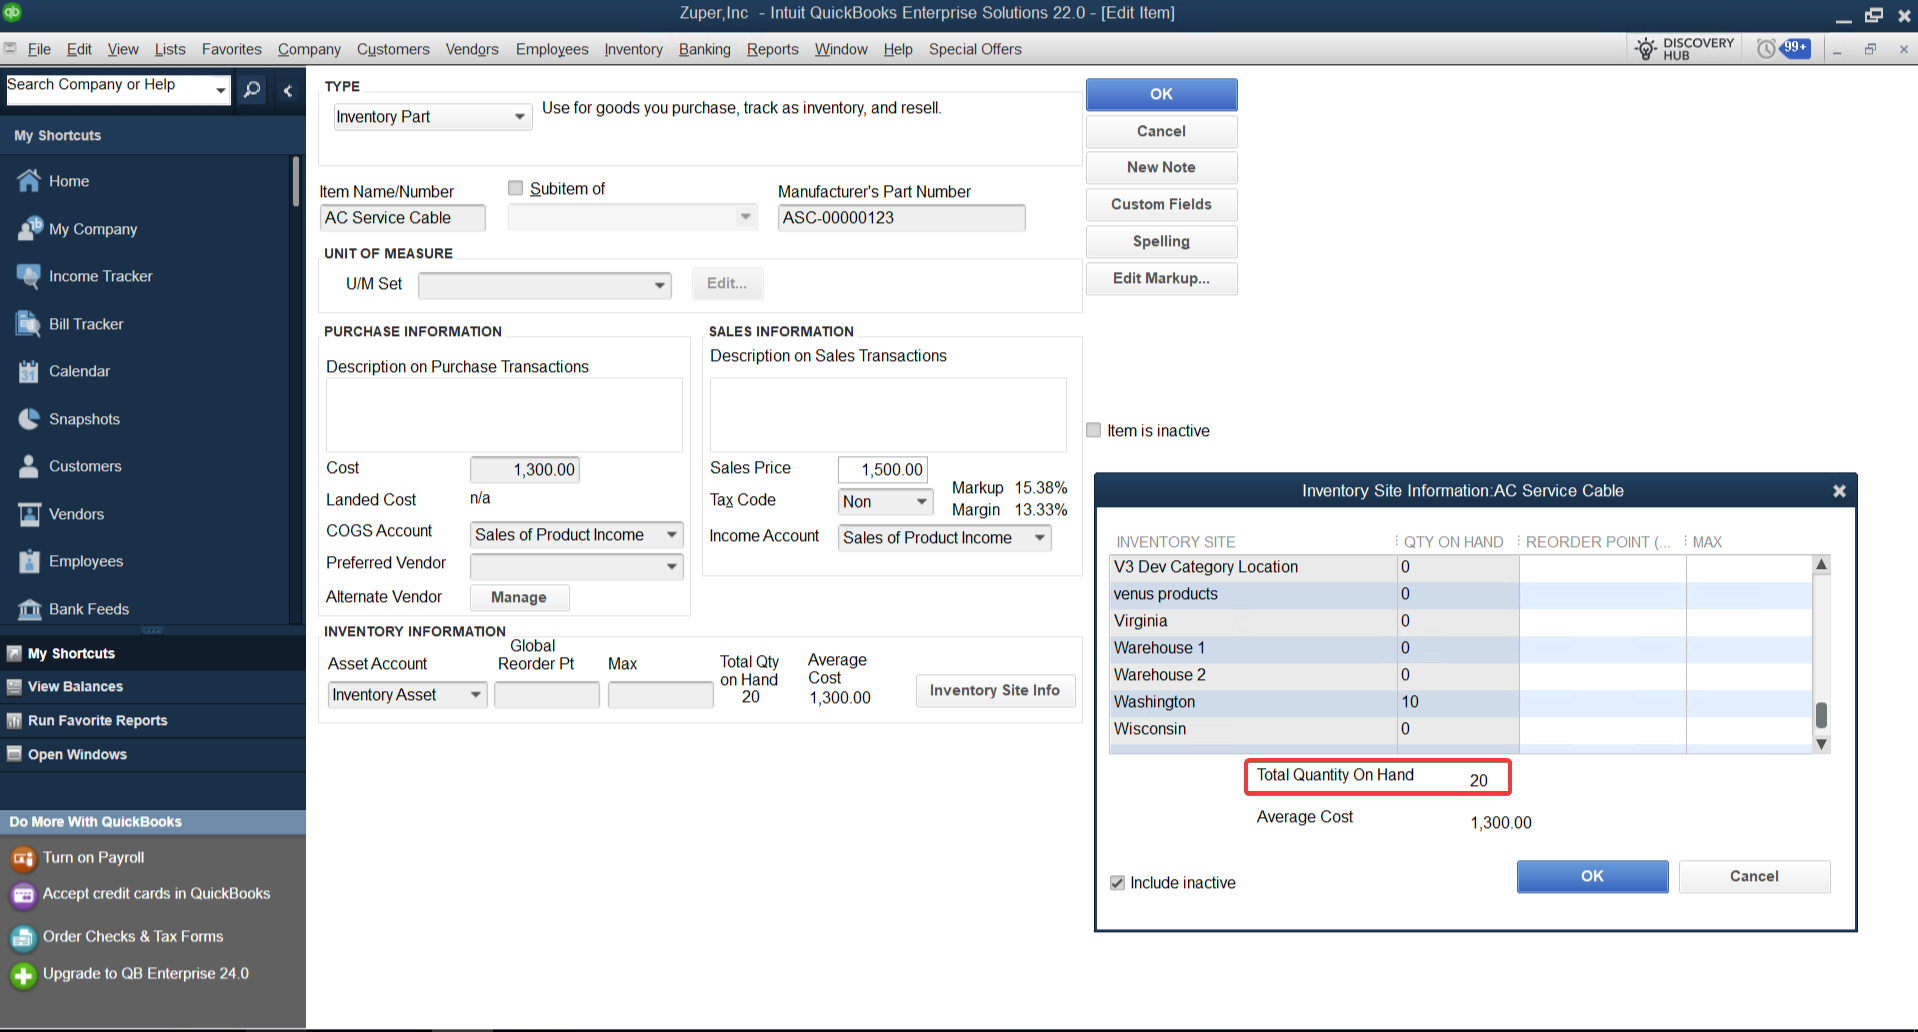Screen dimensions: 1918x1032
Task: Click the Sales Price field
Action: tap(883, 469)
